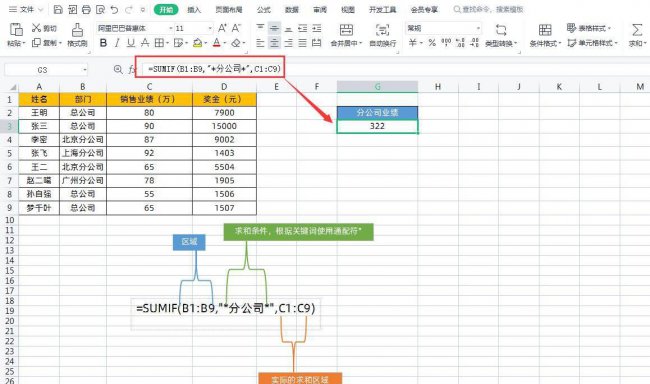Expand the Name Box dropdown arrow

pos(85,70)
